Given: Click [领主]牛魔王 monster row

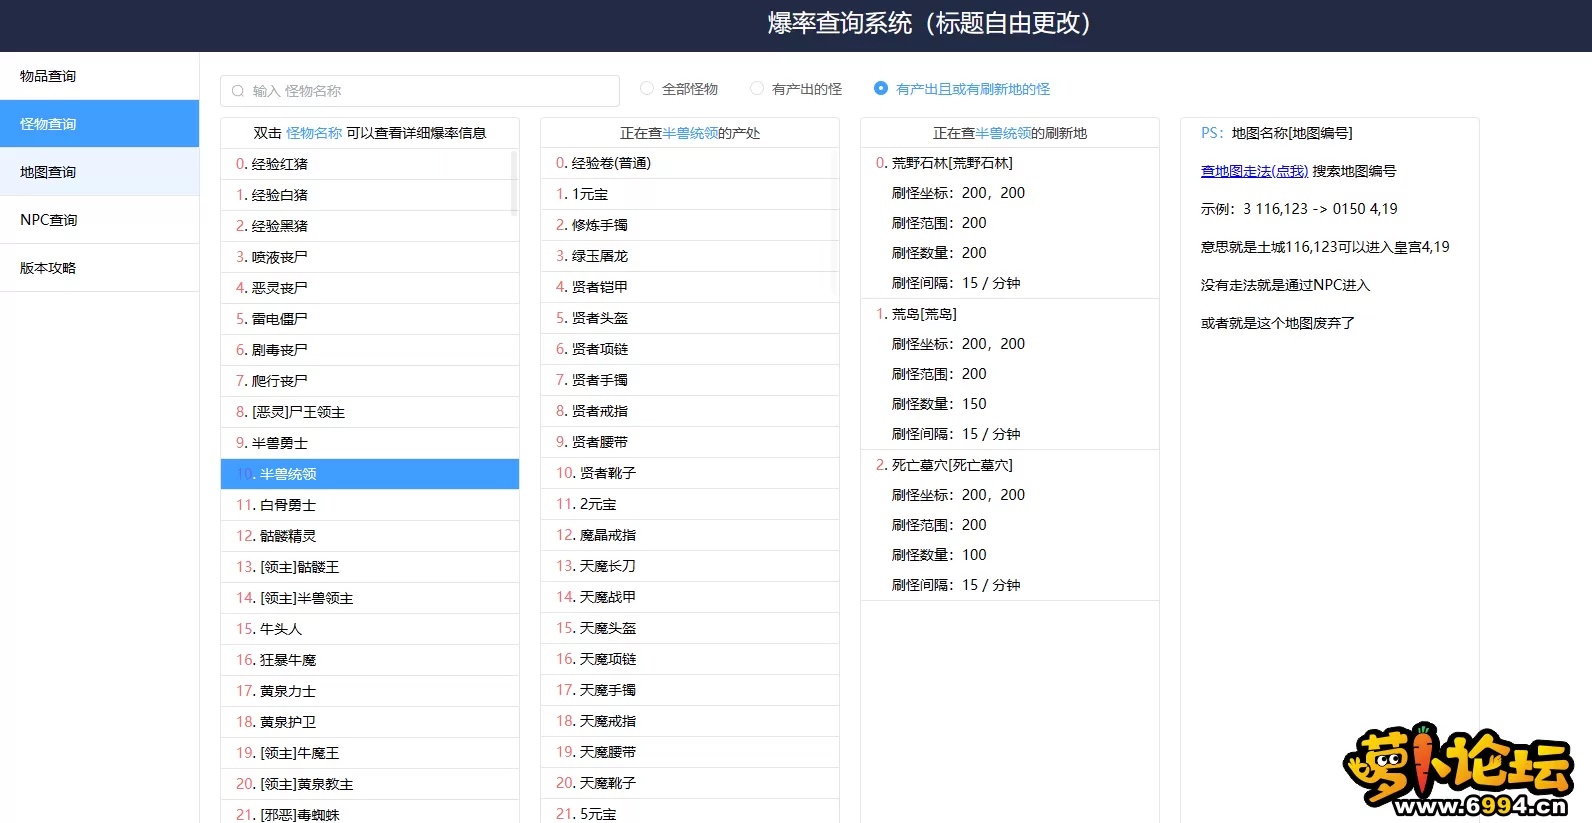Looking at the screenshot, I should click(x=369, y=753).
